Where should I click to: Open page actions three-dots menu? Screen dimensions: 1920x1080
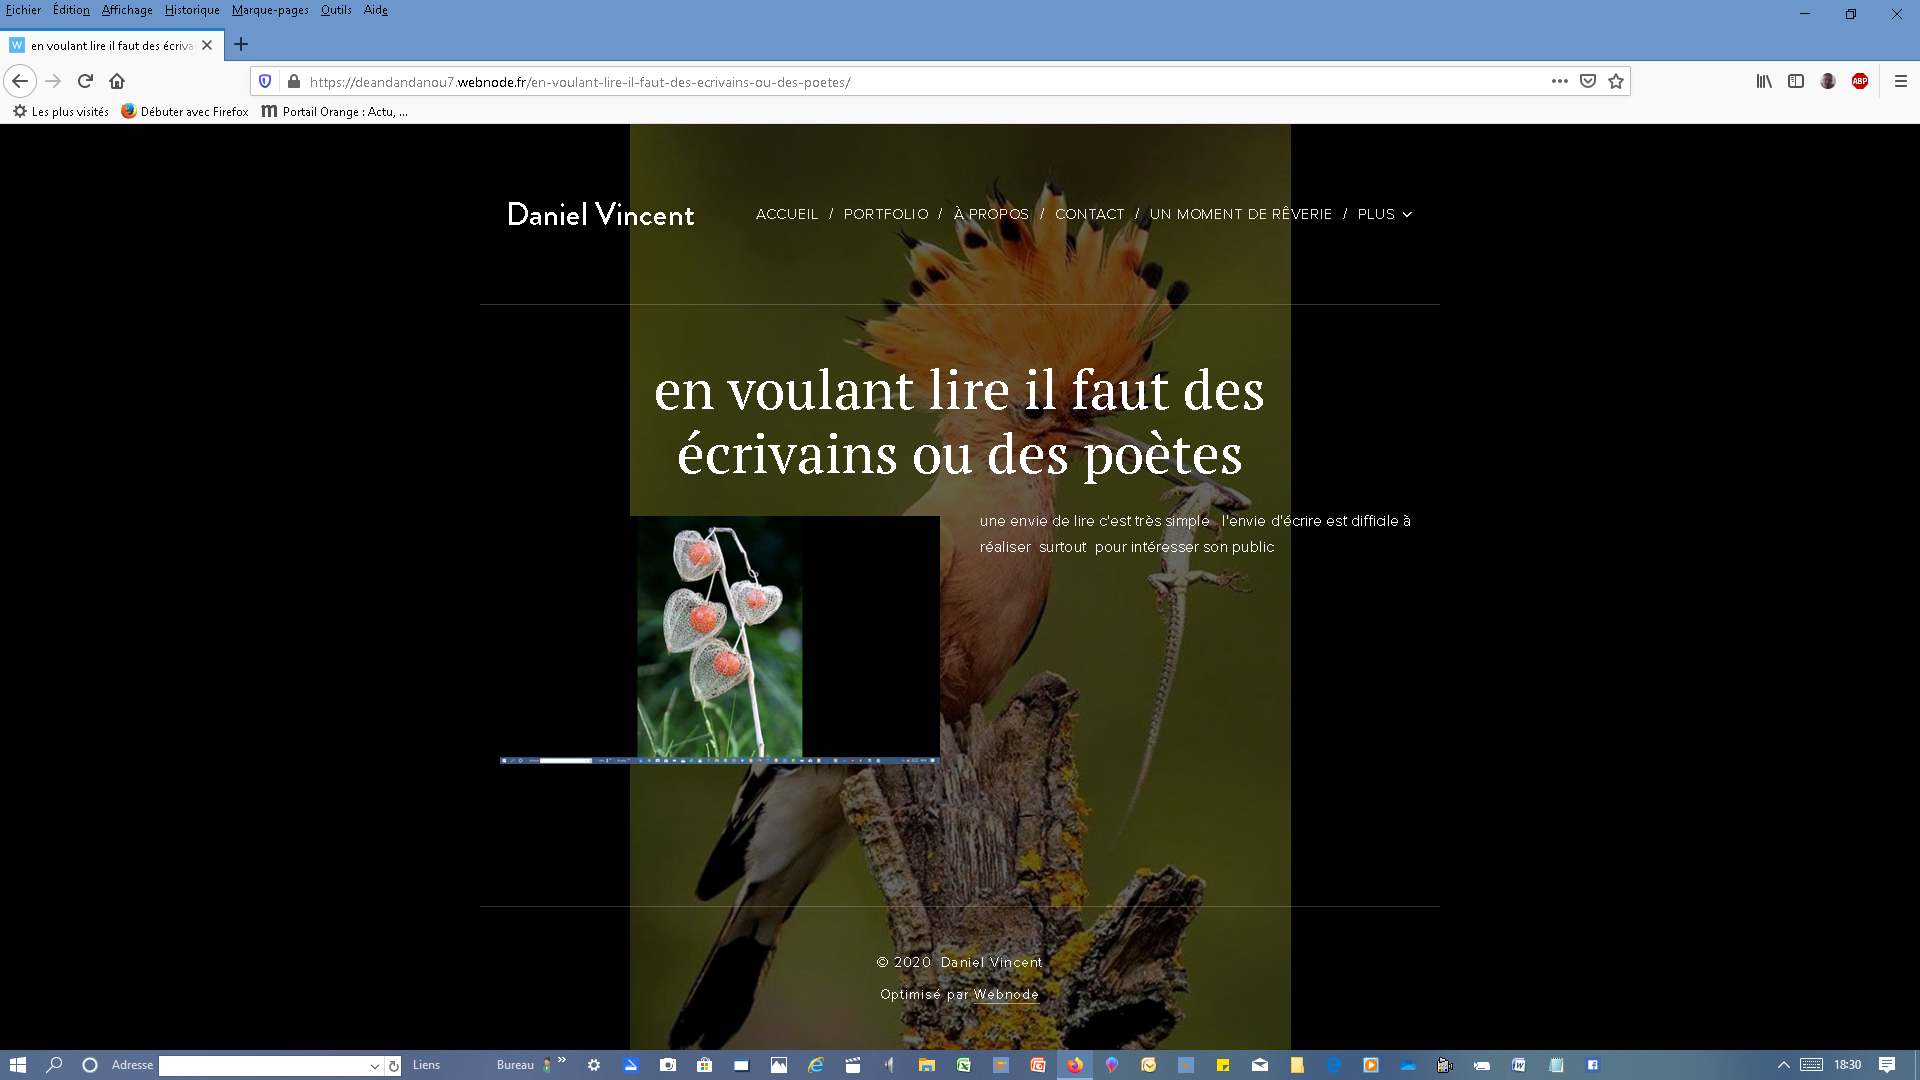pos(1560,81)
